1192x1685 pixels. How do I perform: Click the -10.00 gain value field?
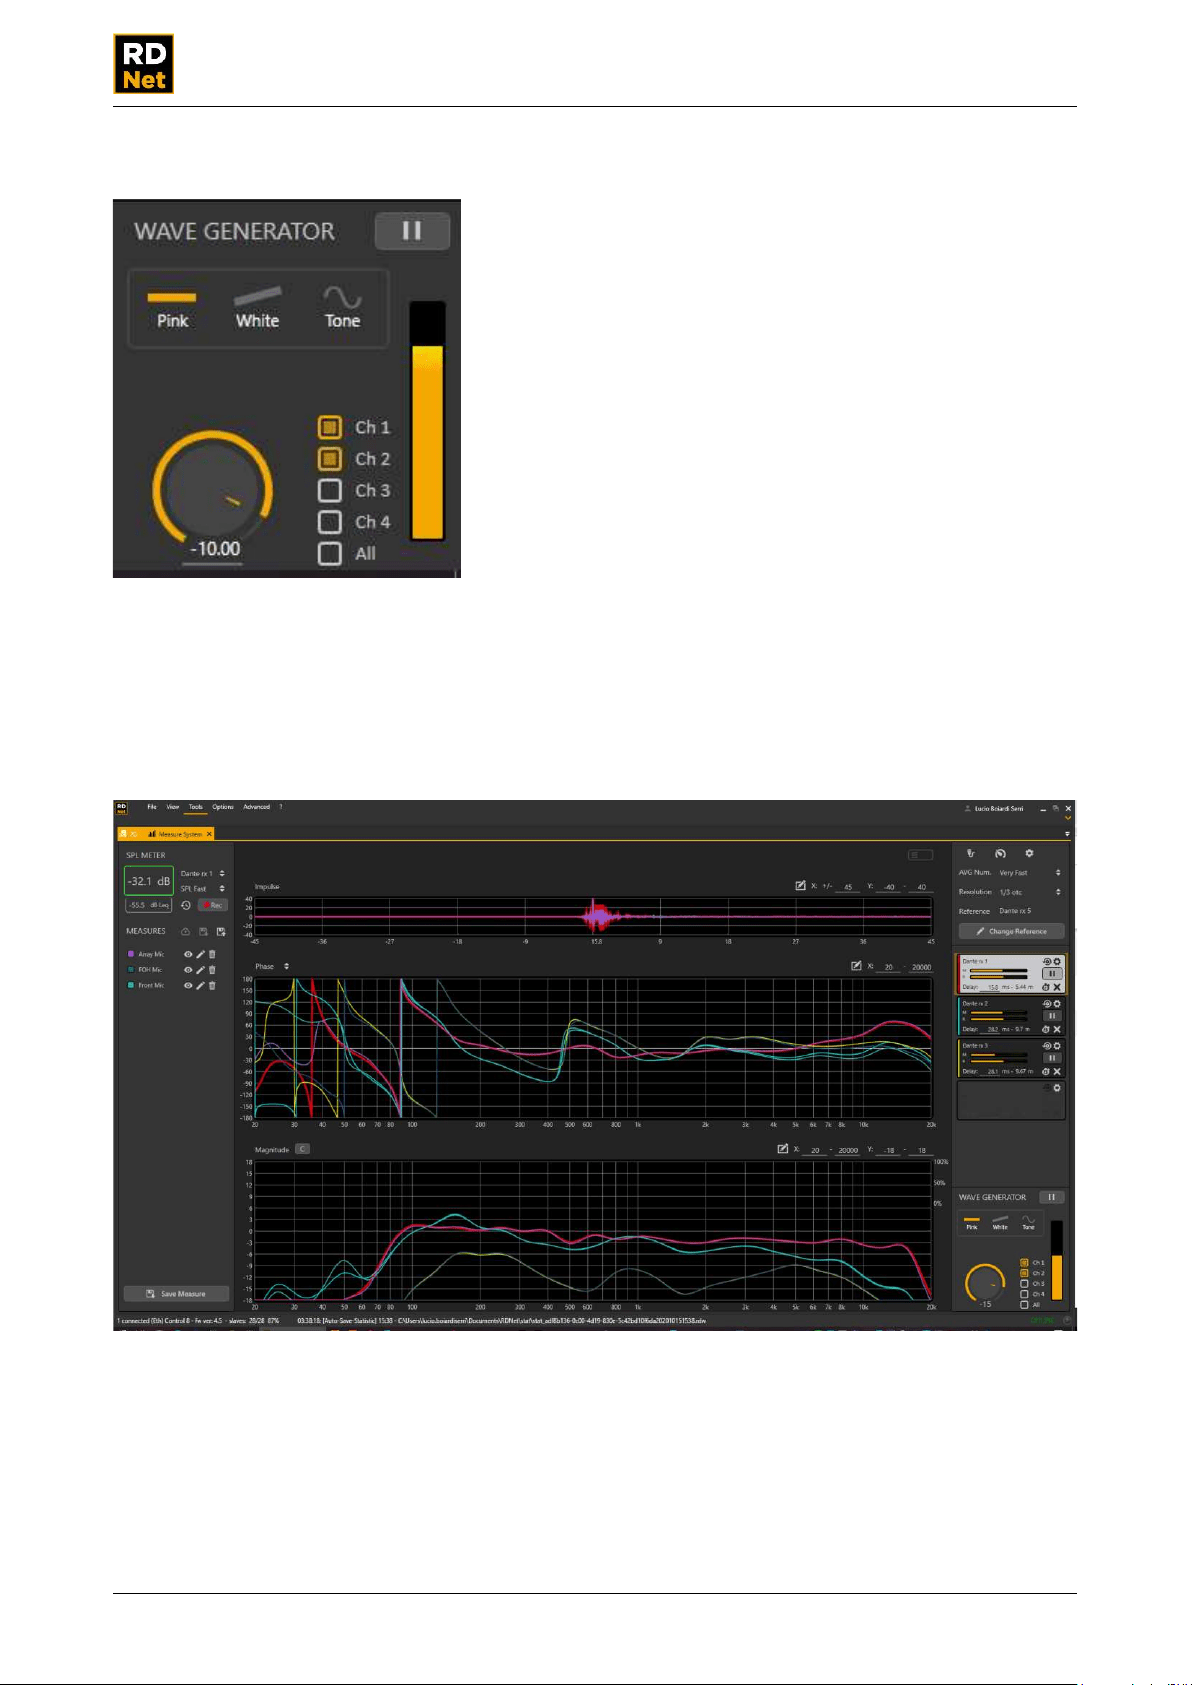(x=214, y=549)
